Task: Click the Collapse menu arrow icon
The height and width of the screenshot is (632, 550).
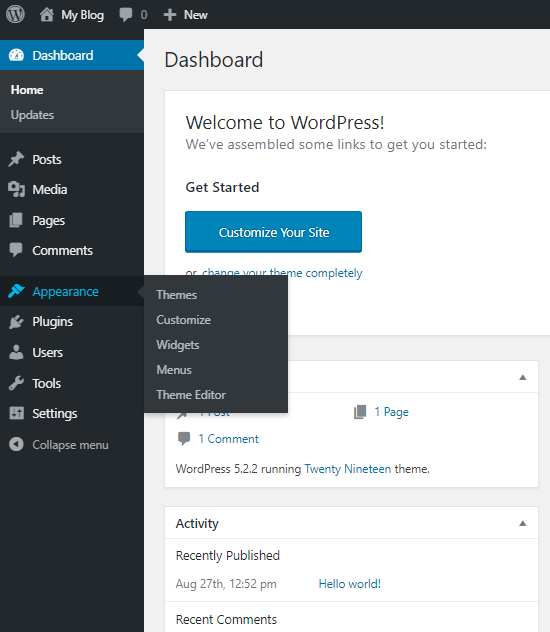Action: tap(16, 444)
